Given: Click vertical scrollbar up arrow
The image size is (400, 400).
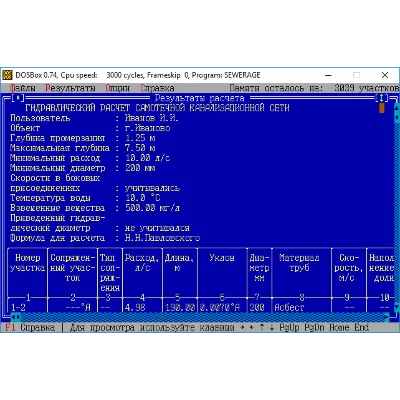Looking at the screenshot, I should click(396, 108).
